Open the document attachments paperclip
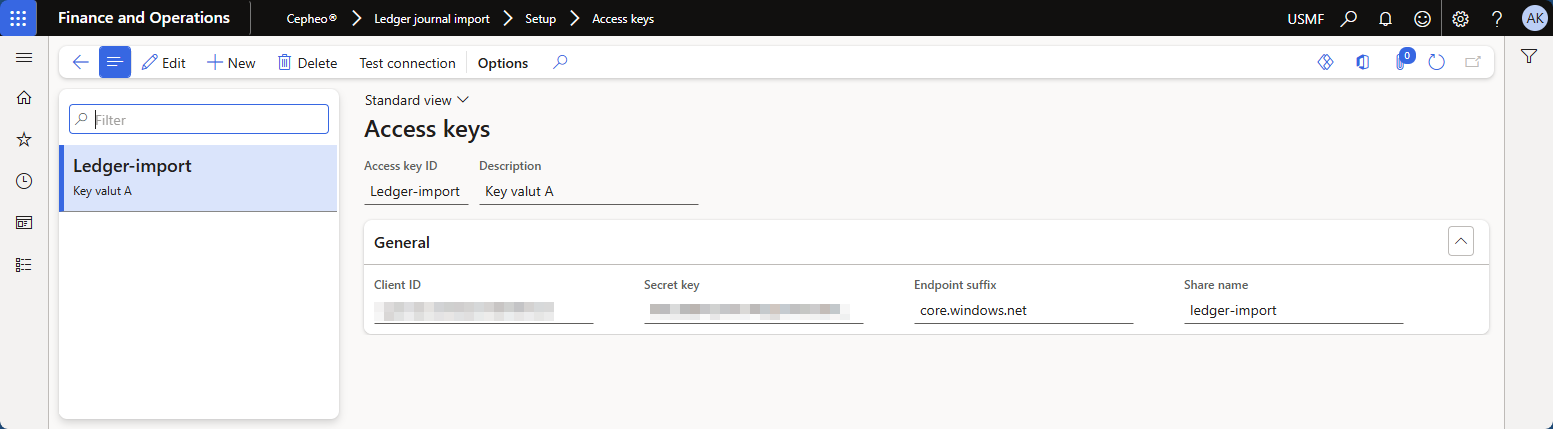Image resolution: width=1553 pixels, height=429 pixels. point(1400,62)
